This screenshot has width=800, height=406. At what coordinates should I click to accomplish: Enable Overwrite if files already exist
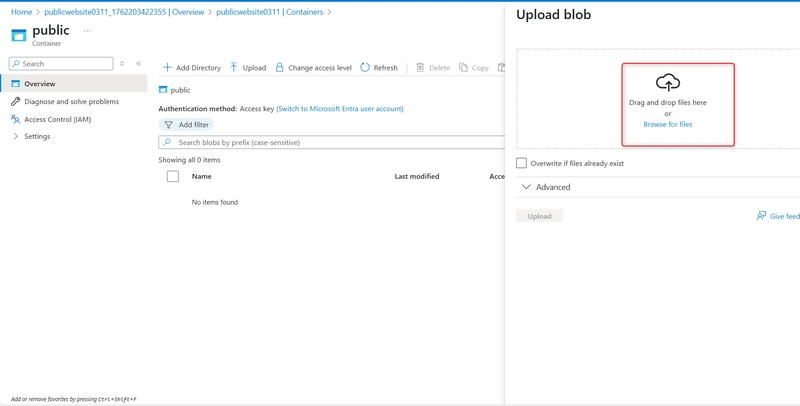pos(521,163)
